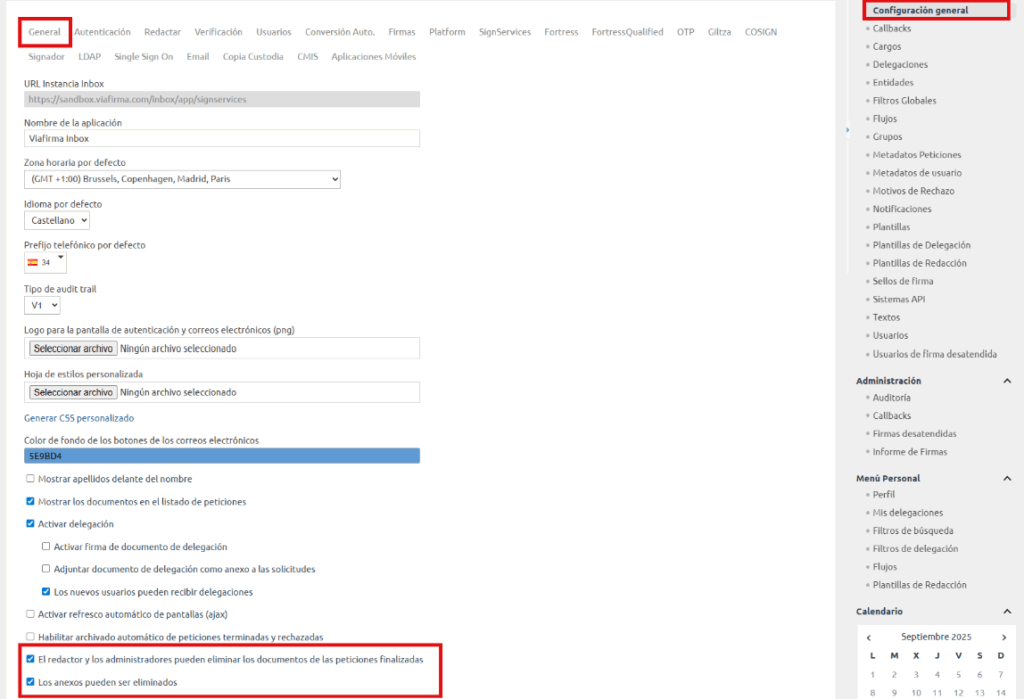Uncheck Los anexos pueden ser eliminados
The width and height of the screenshot is (1024, 699).
[30, 682]
